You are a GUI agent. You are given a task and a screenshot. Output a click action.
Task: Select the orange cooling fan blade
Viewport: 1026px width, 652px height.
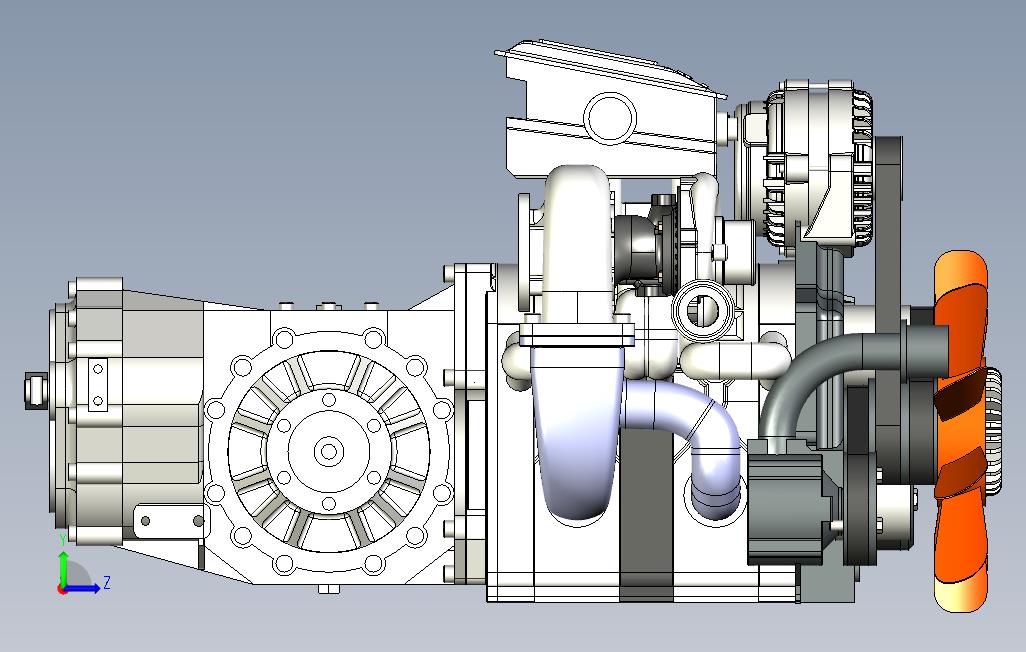[x=959, y=432]
